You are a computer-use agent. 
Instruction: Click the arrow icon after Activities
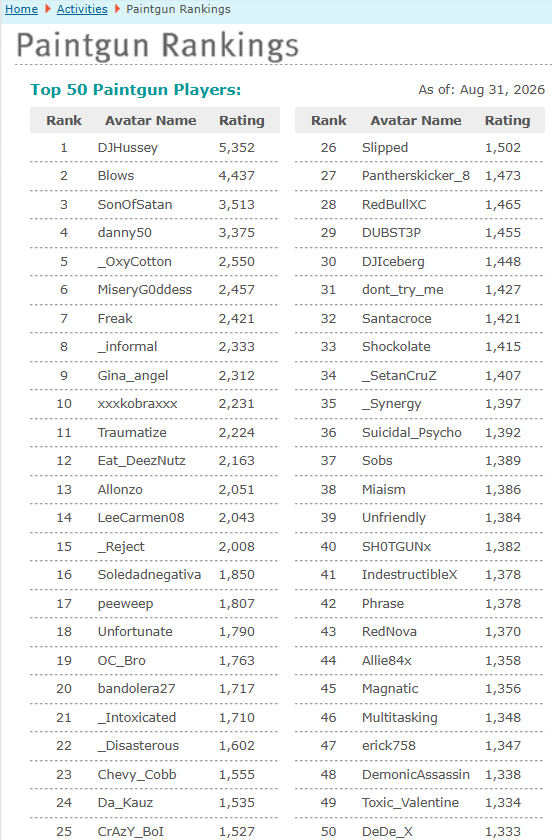117,9
